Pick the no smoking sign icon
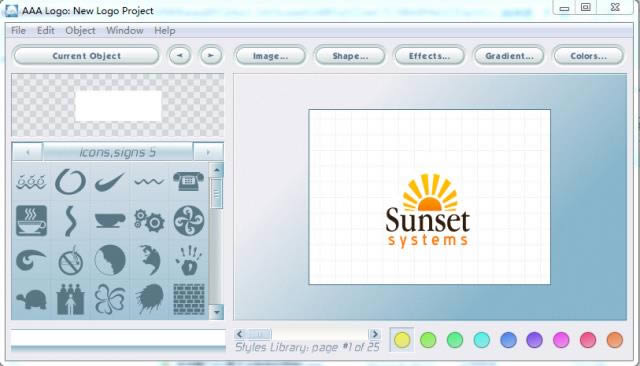This screenshot has height=366, width=640. click(71, 260)
